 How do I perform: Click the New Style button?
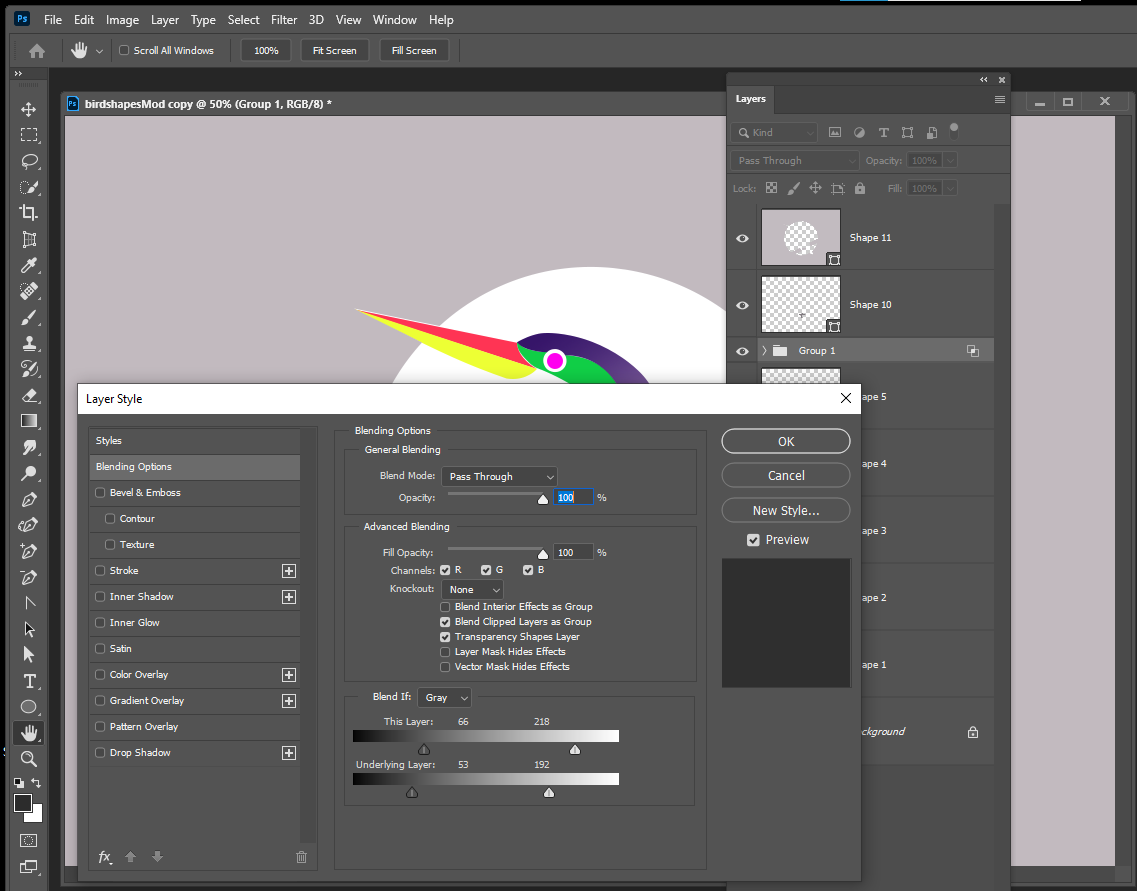click(785, 510)
